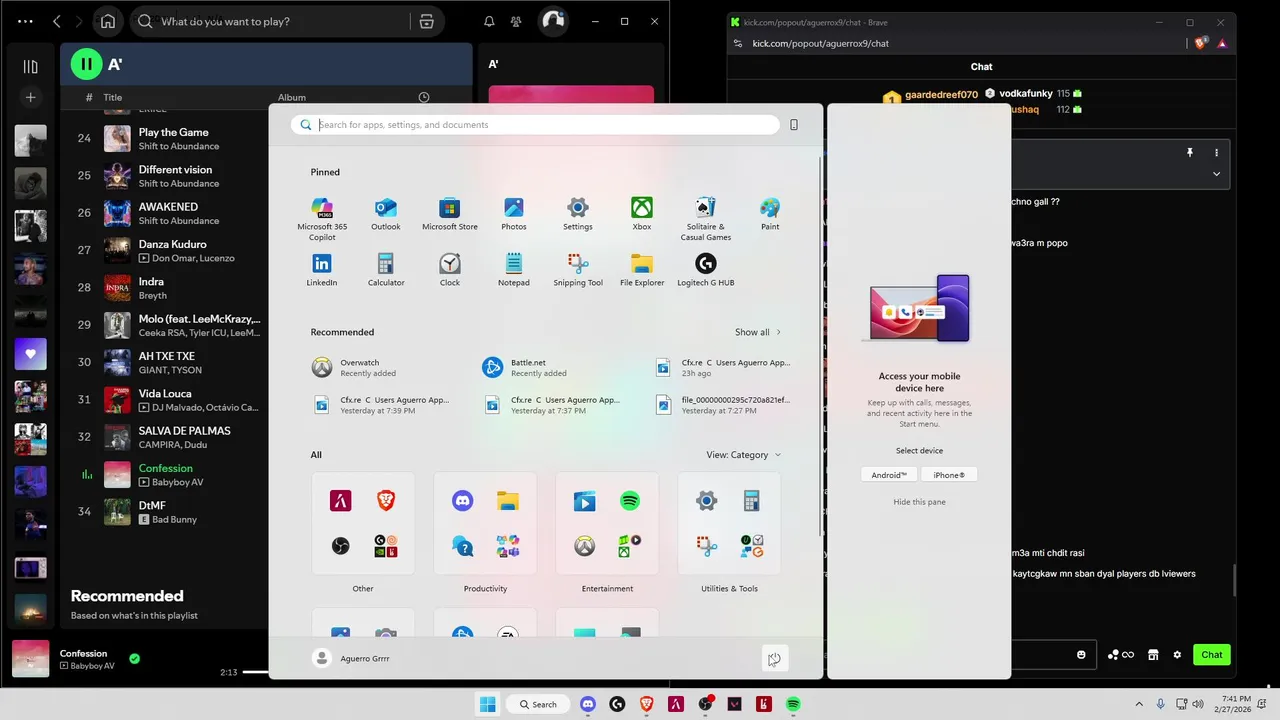Open Solitaire & Casual Games
This screenshot has height=720, width=1280.
(706, 218)
